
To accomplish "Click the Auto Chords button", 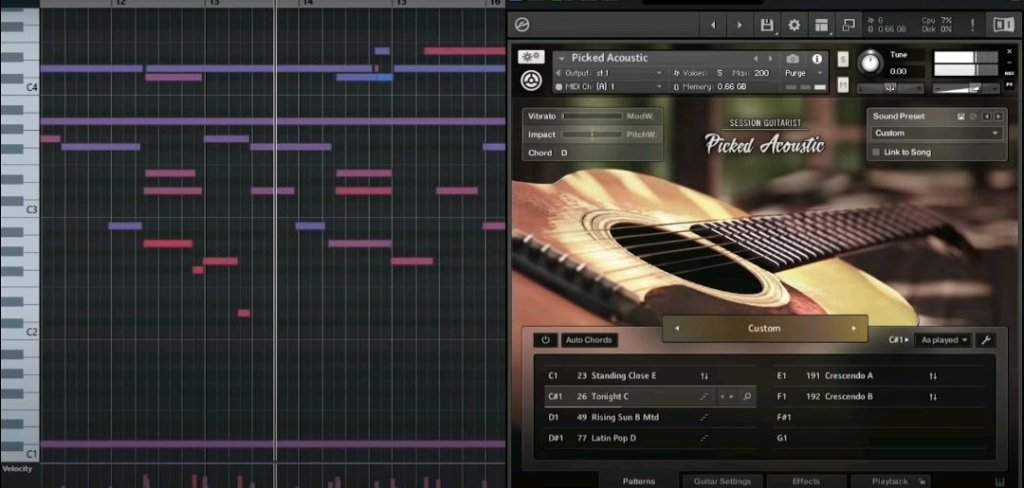I will tap(588, 340).
